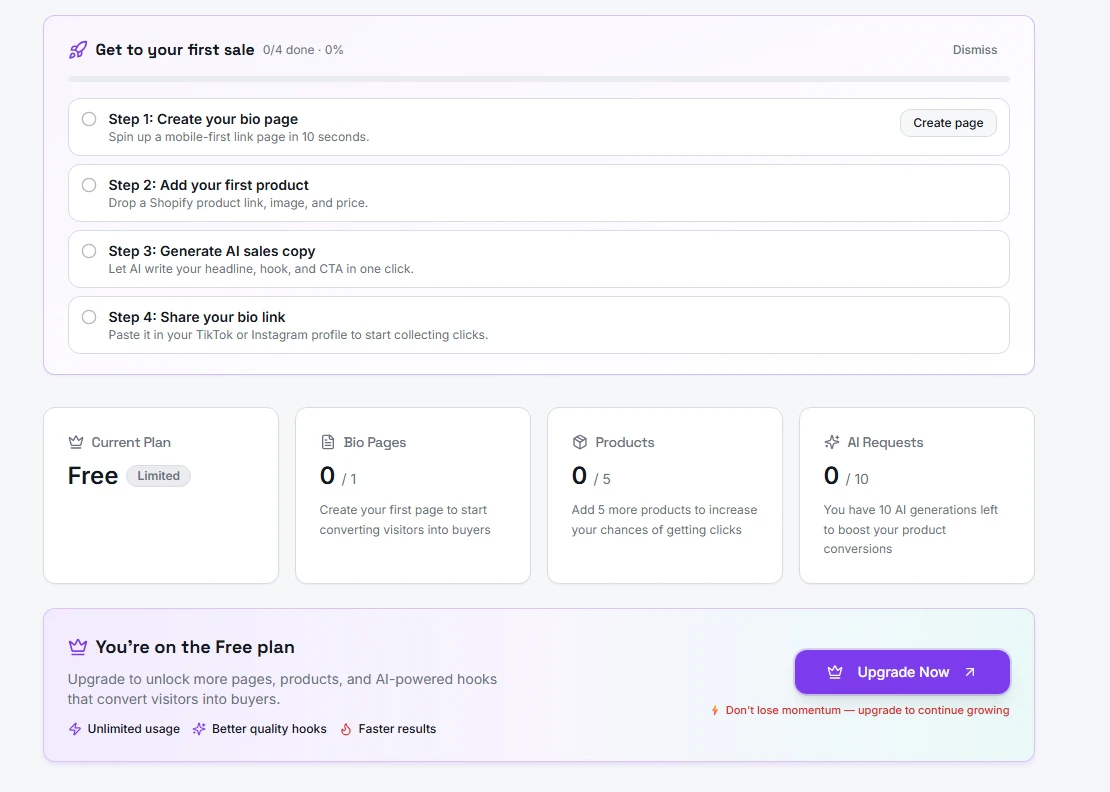This screenshot has width=1110, height=792.
Task: Click the Faster results label
Action: coord(397,729)
